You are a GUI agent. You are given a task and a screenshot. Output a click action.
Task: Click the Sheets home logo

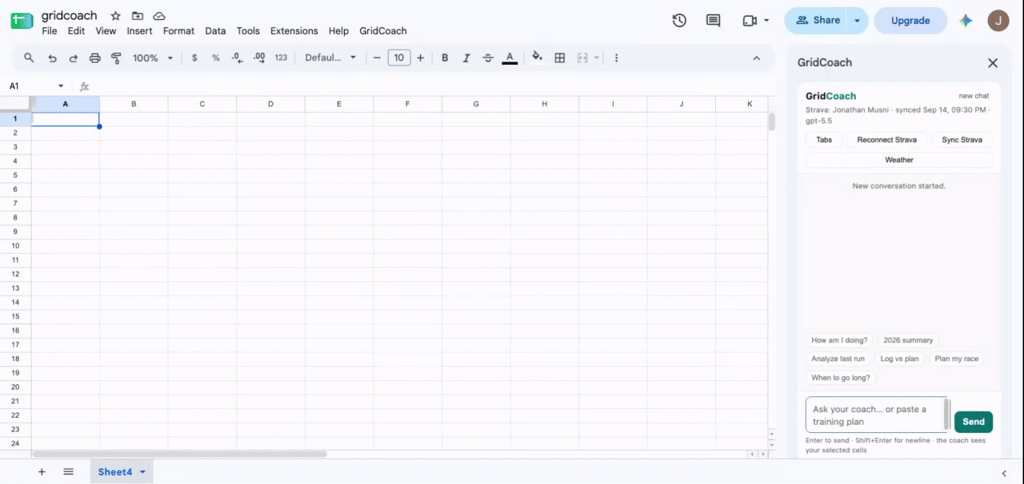click(x=22, y=20)
